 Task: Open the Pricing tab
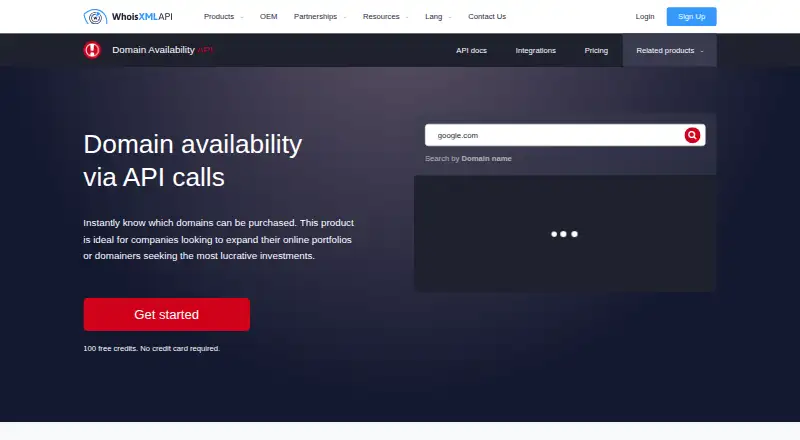click(596, 51)
